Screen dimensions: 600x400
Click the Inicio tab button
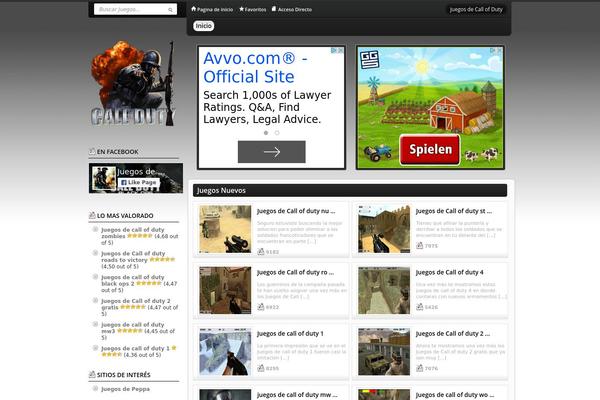pos(203,26)
